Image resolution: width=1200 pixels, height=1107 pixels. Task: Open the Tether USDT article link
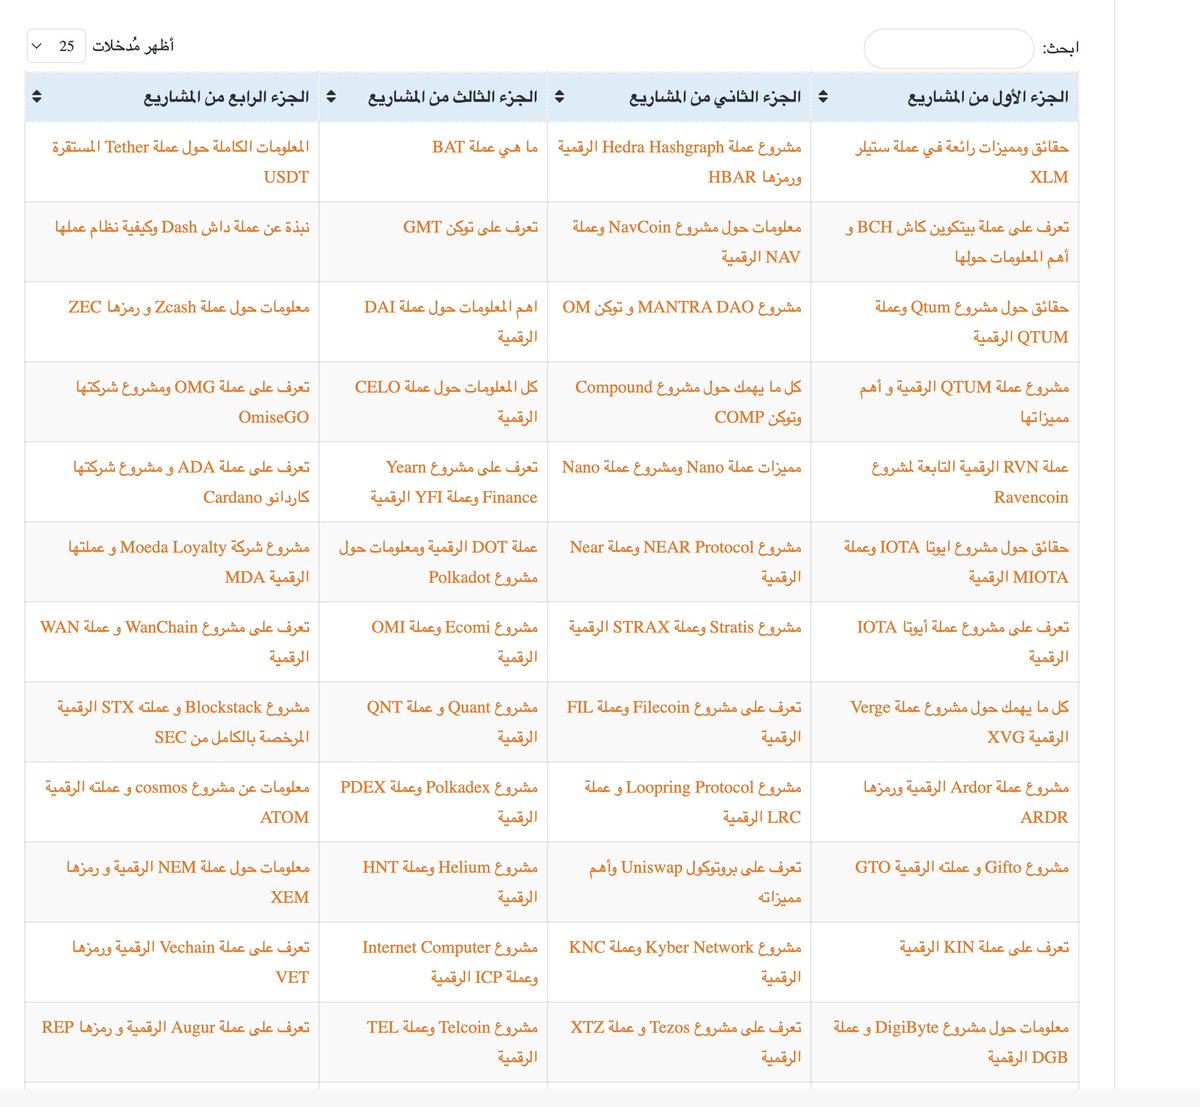click(x=181, y=162)
